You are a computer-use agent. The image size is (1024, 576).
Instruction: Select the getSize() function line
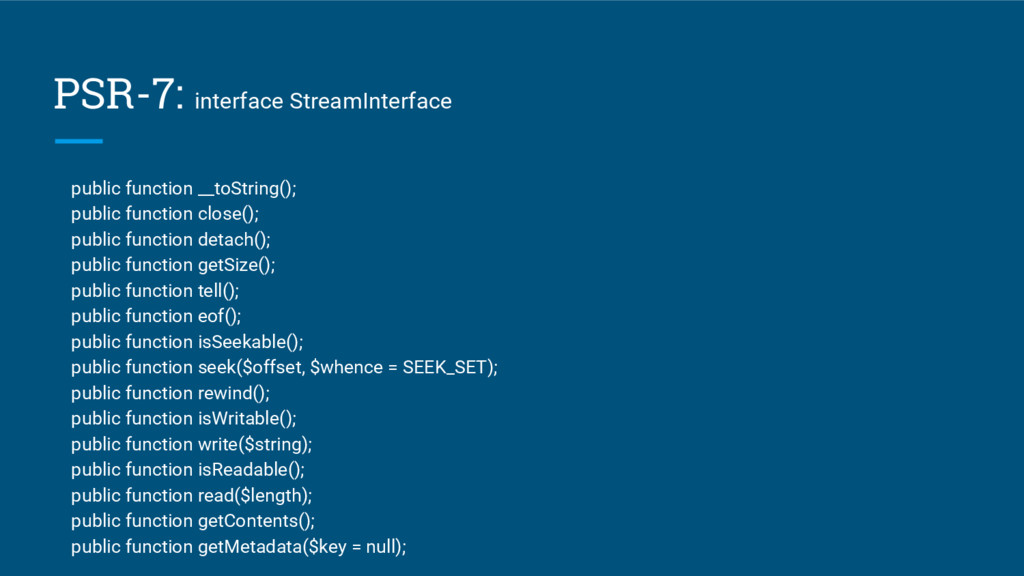tap(173, 265)
